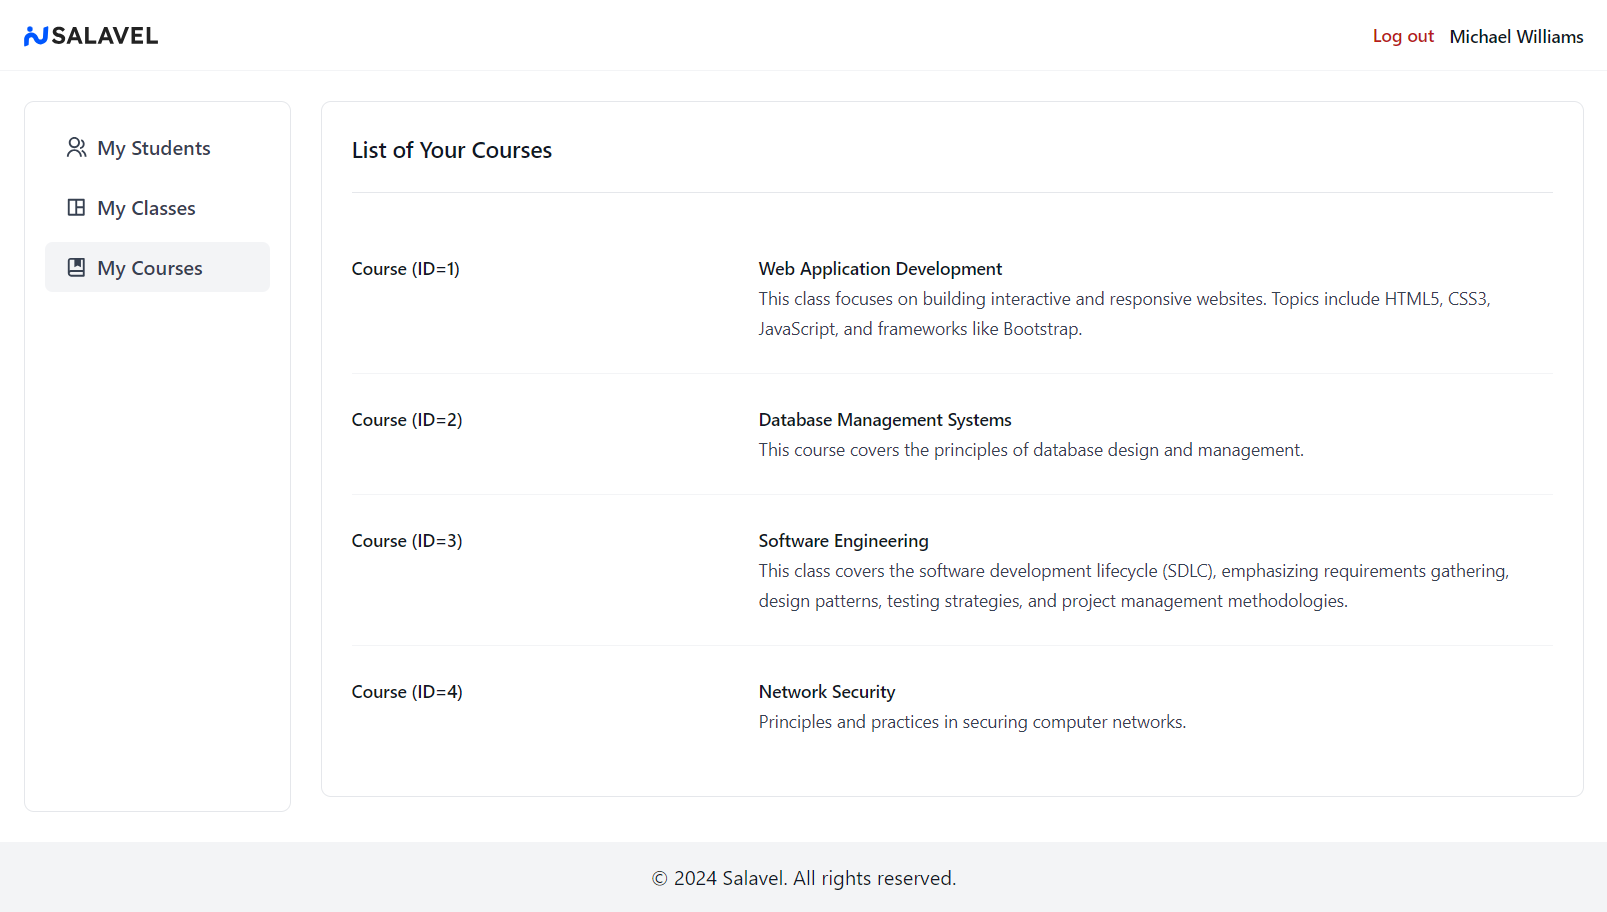
Task: Open the My Students sidebar label
Action: pos(154,148)
